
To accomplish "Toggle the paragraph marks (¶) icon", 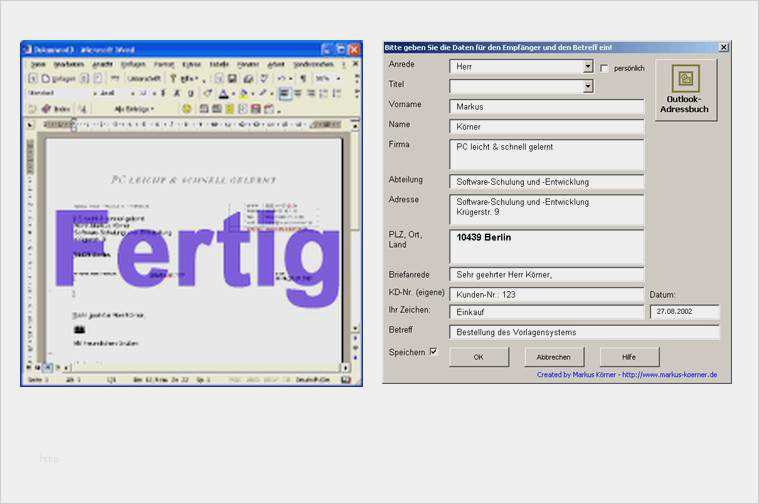I will click(x=303, y=78).
